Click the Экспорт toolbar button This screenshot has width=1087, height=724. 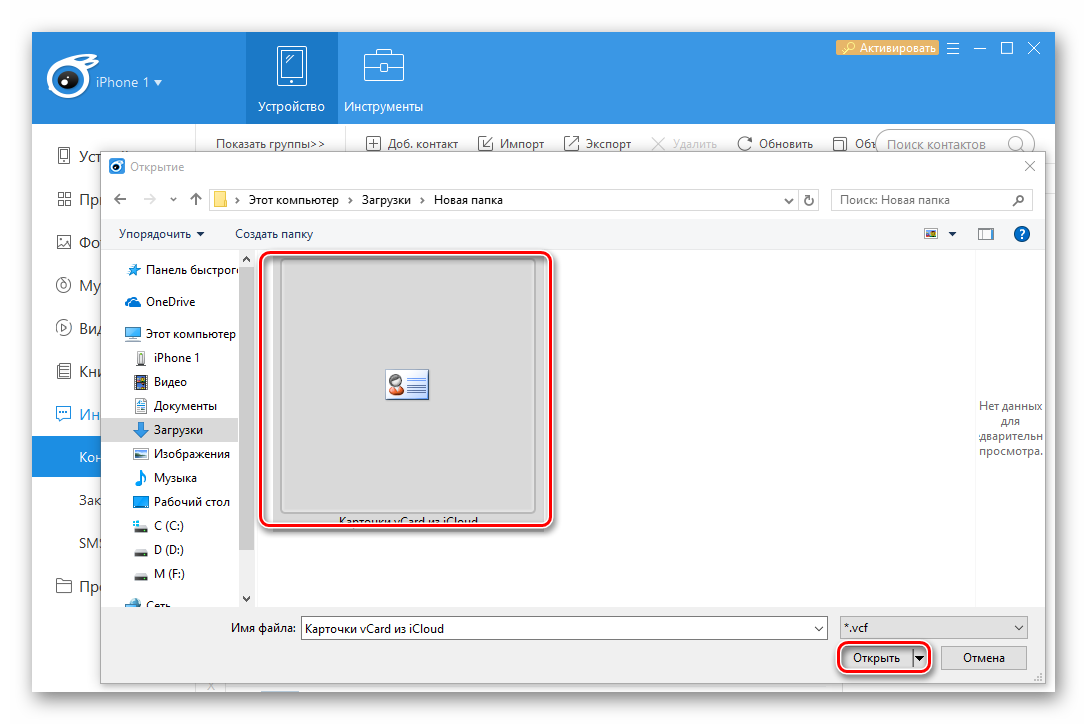[597, 144]
